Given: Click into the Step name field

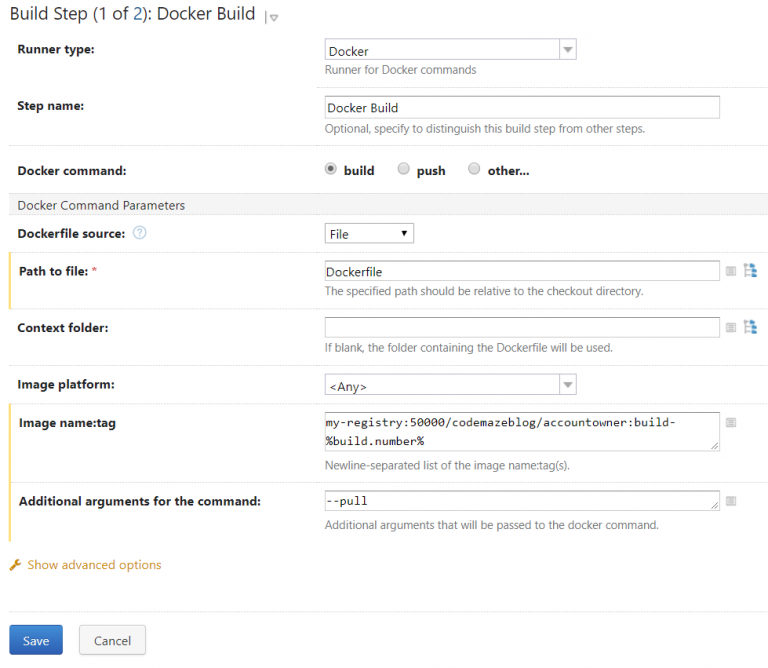Looking at the screenshot, I should 521,108.
